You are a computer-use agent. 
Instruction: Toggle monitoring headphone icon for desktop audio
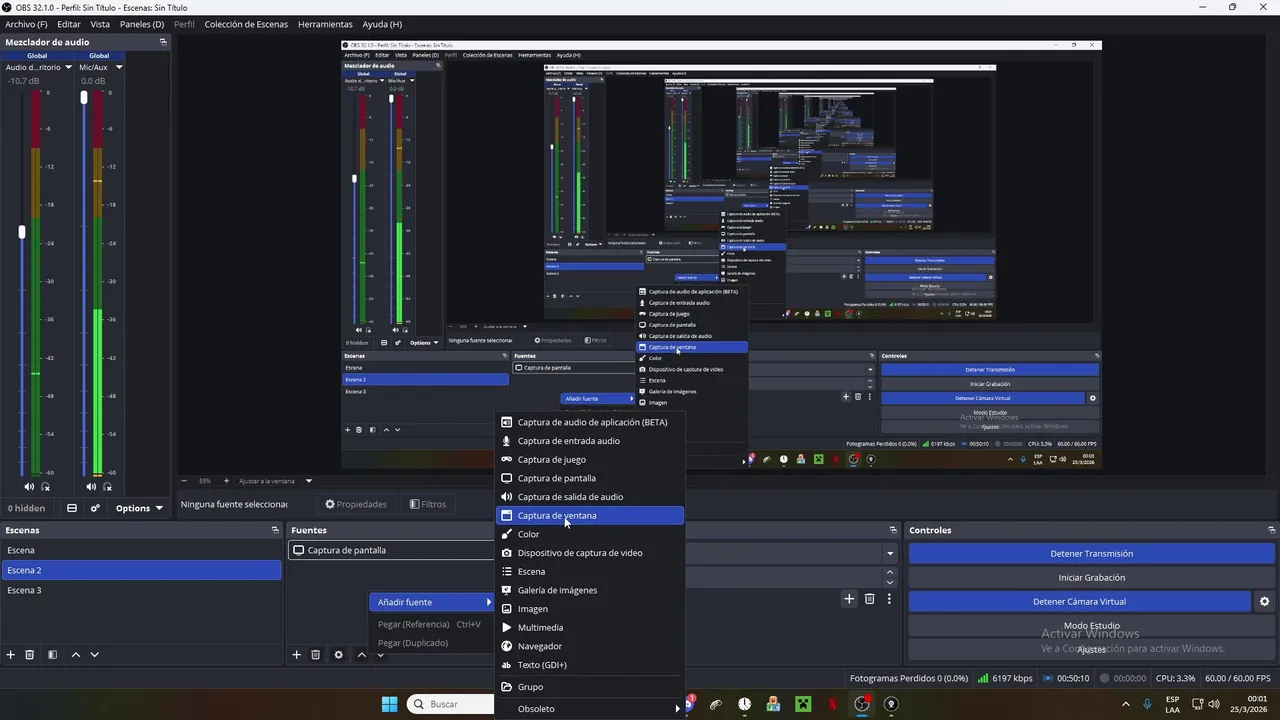[x=46, y=487]
